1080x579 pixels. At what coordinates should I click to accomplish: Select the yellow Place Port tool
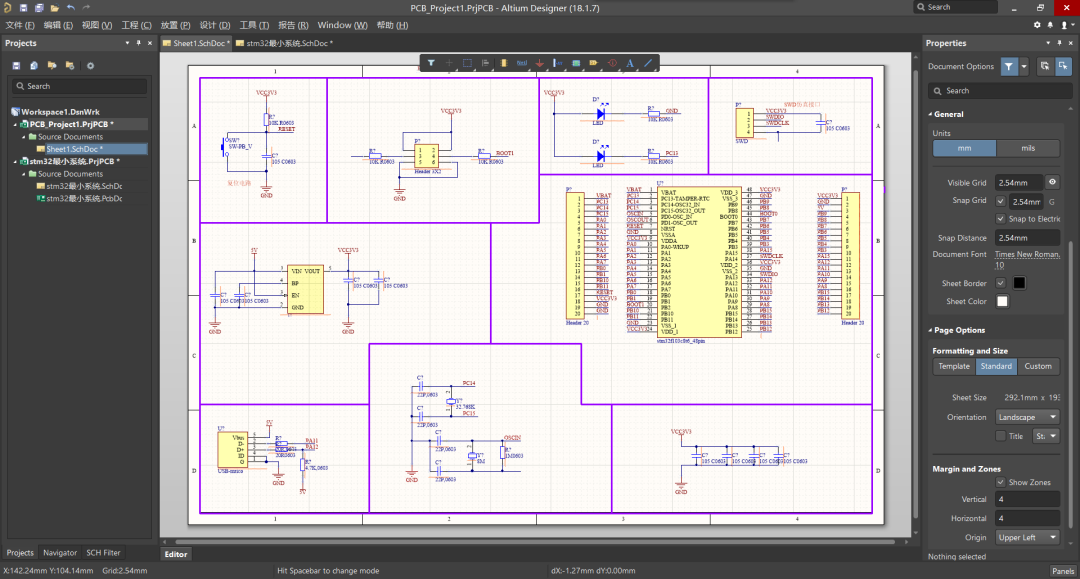pos(594,63)
